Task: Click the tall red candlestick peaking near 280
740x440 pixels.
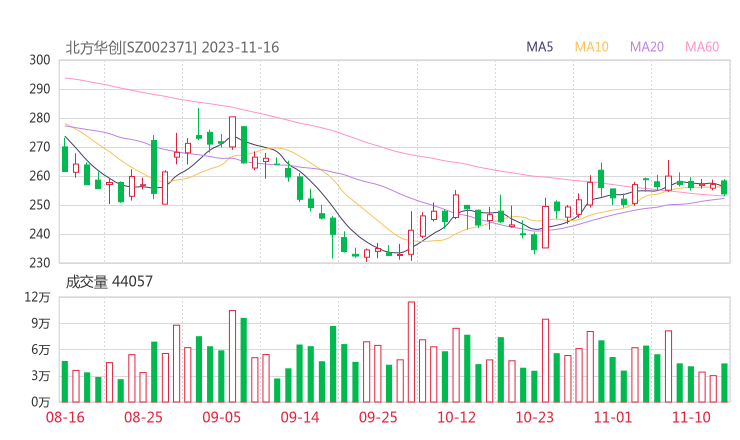Action: pos(232,132)
